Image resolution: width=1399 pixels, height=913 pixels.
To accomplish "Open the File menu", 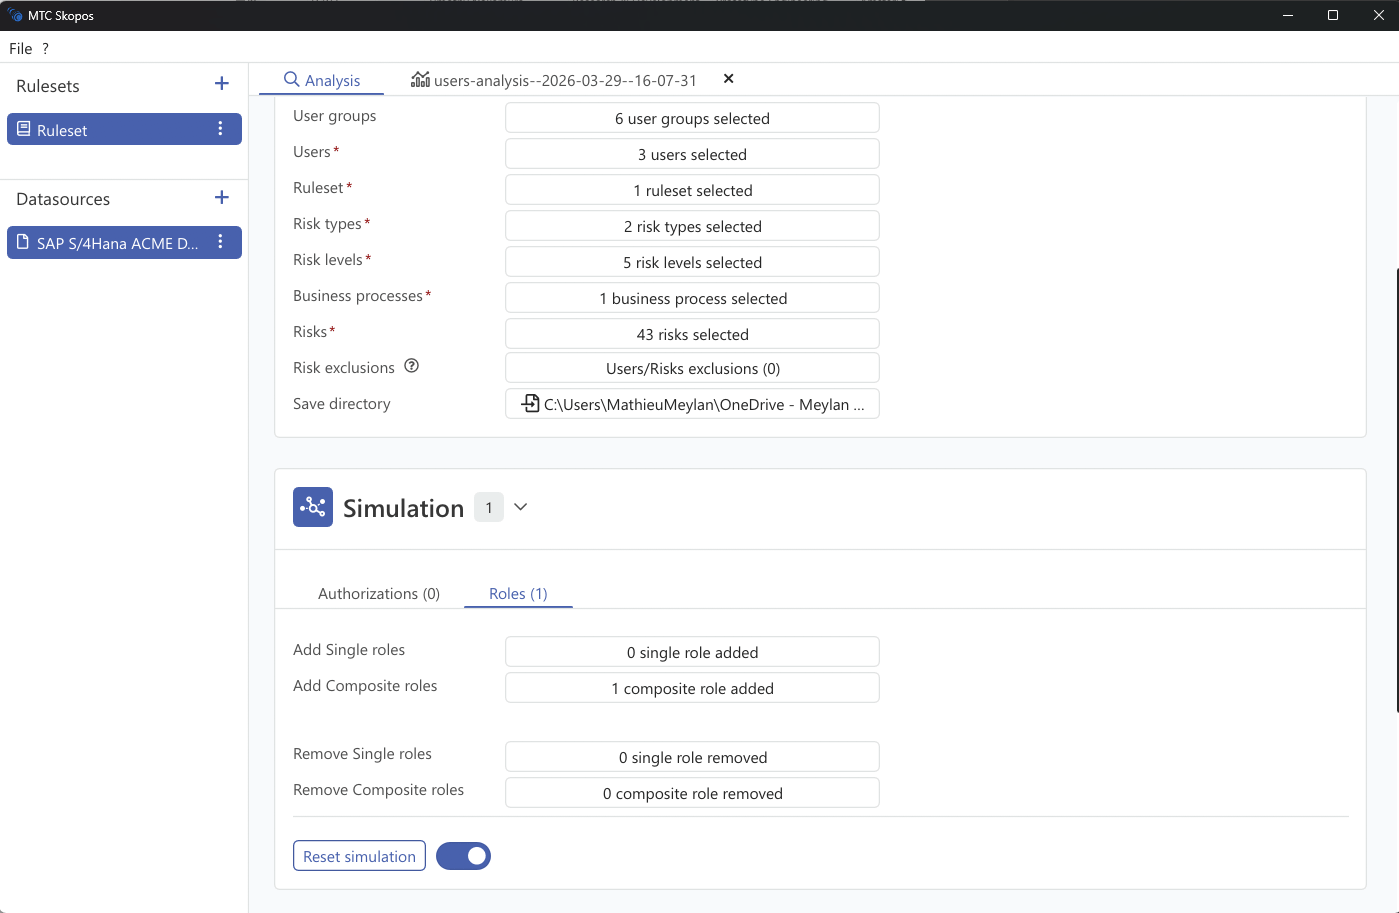I will click(20, 48).
